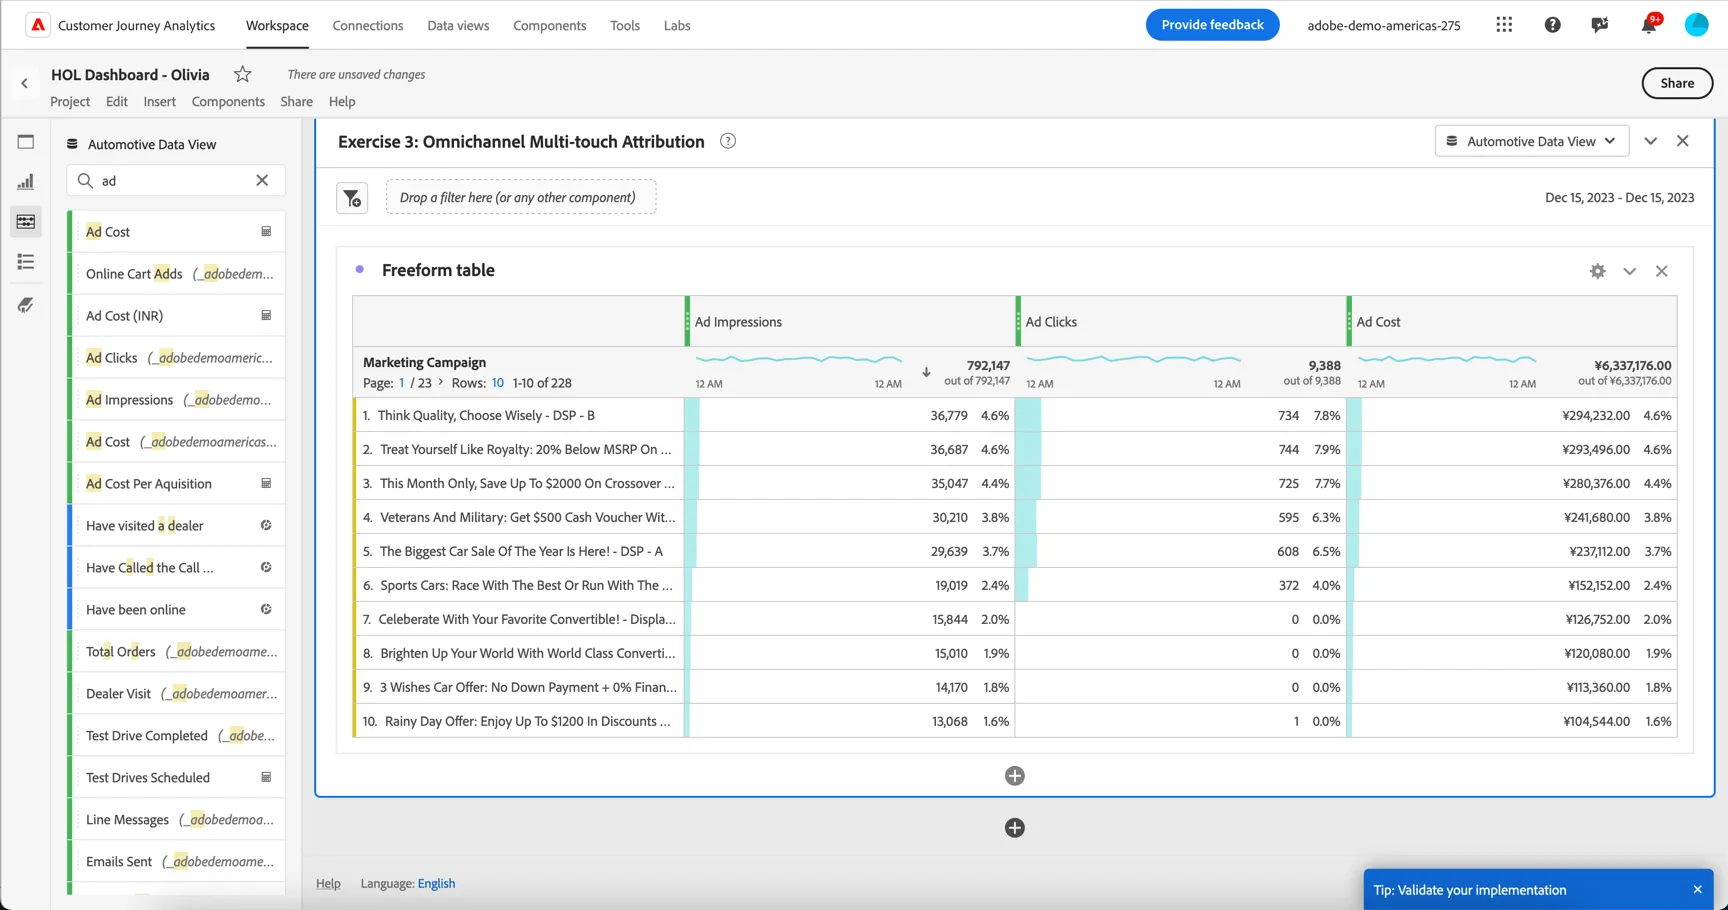Click the drop a filter here zone
The height and width of the screenshot is (910, 1728).
click(x=521, y=197)
